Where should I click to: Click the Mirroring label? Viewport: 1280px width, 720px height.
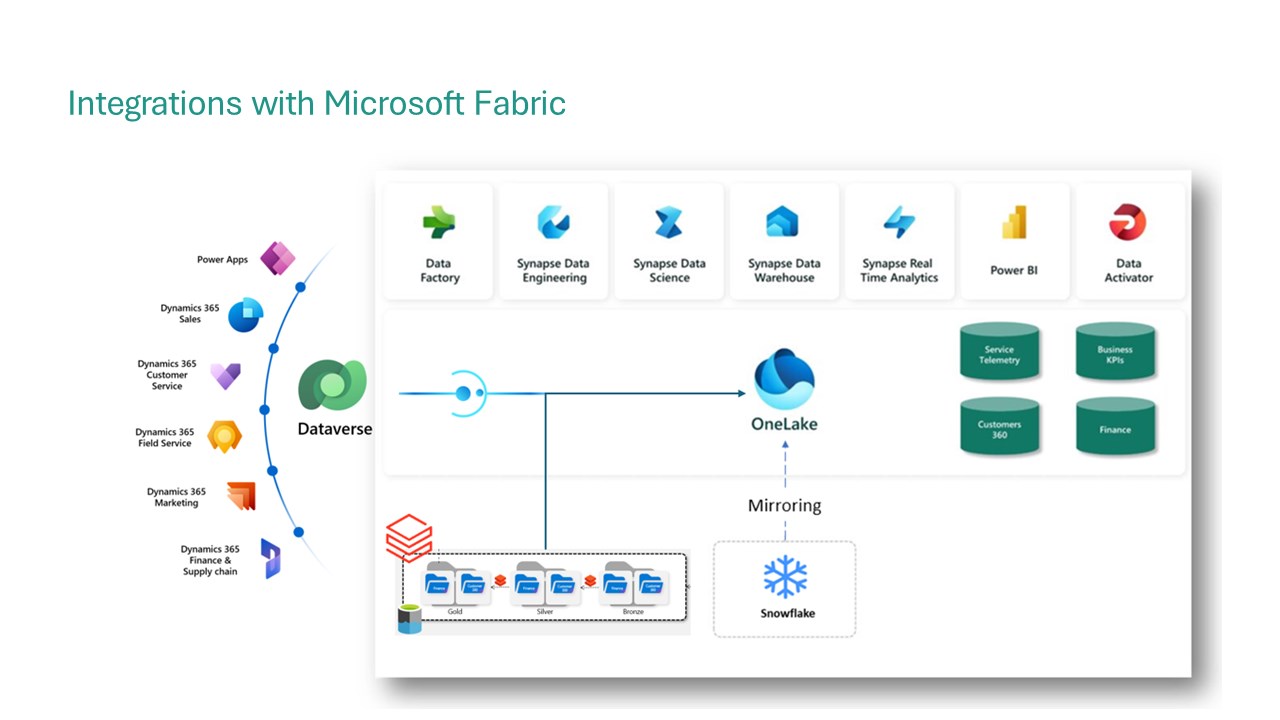point(785,506)
